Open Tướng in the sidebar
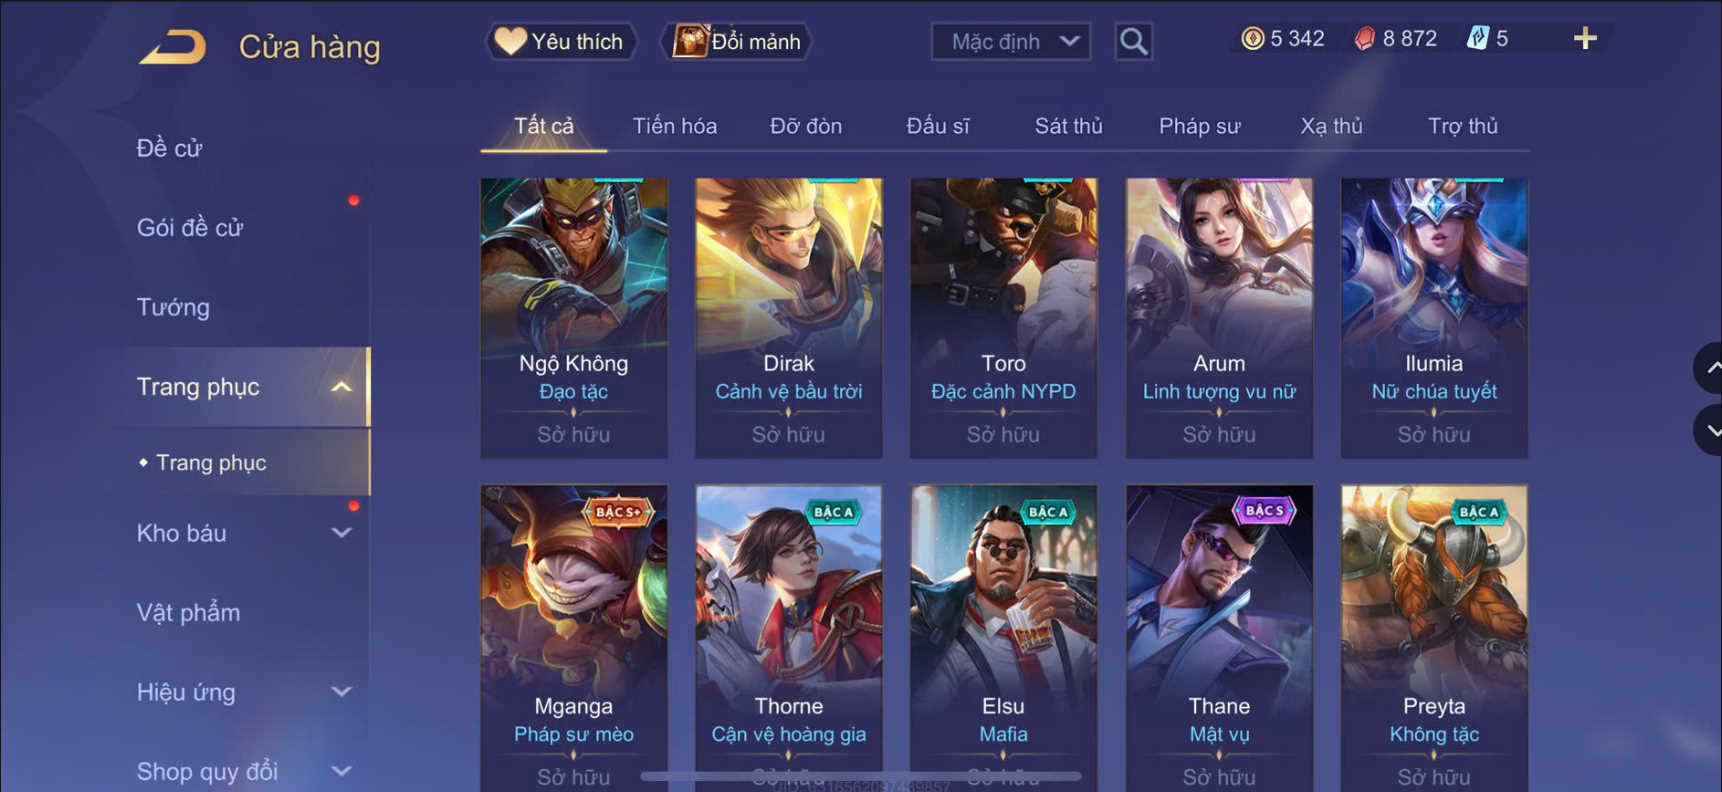This screenshot has width=1722, height=792. (x=173, y=307)
